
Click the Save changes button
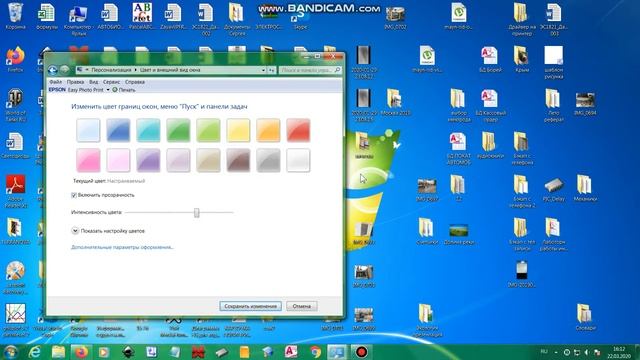[x=250, y=306]
